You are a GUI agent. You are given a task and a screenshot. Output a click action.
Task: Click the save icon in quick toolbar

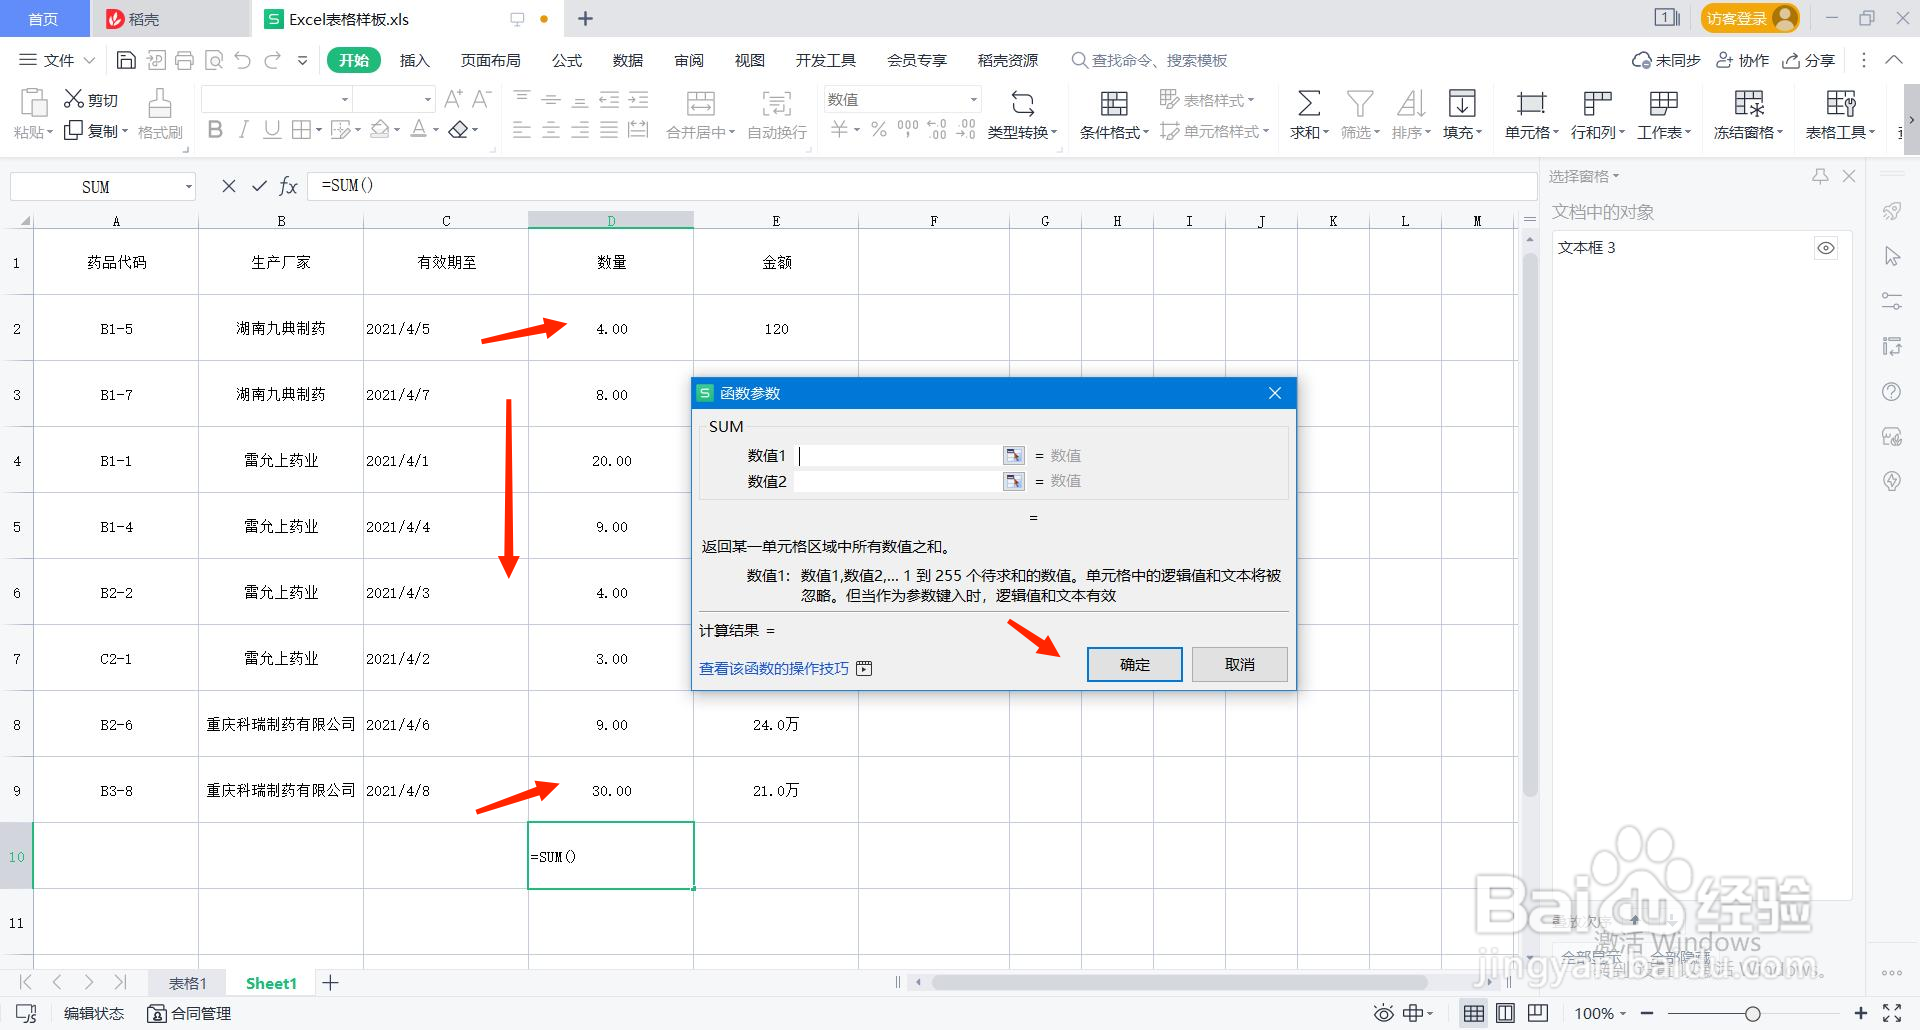tap(126, 60)
